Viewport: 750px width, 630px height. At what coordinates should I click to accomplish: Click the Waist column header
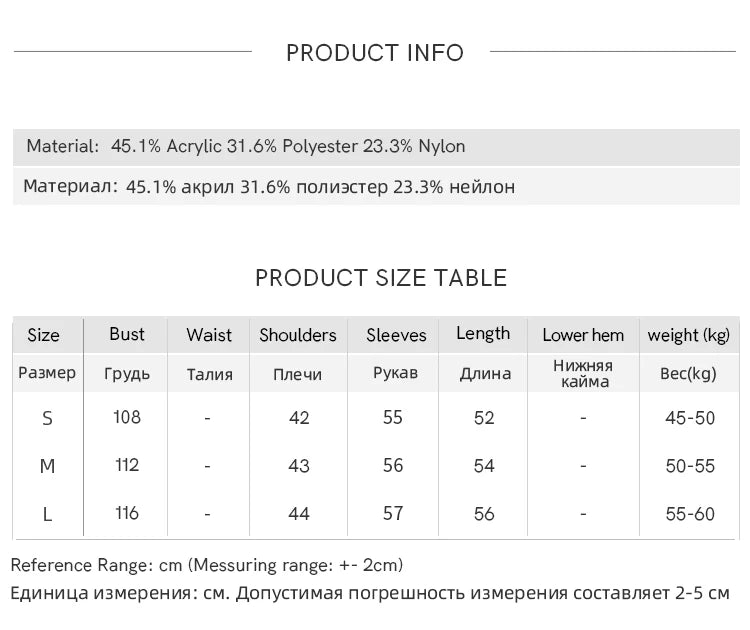[209, 335]
